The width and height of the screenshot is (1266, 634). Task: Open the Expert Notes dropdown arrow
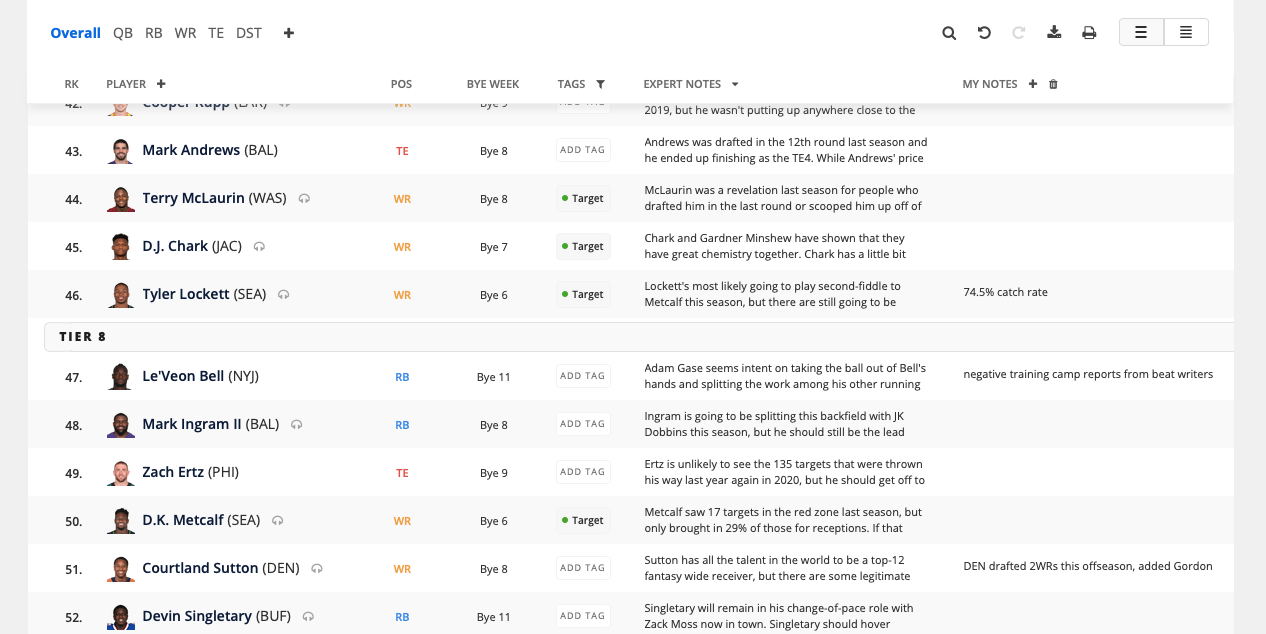pos(735,85)
